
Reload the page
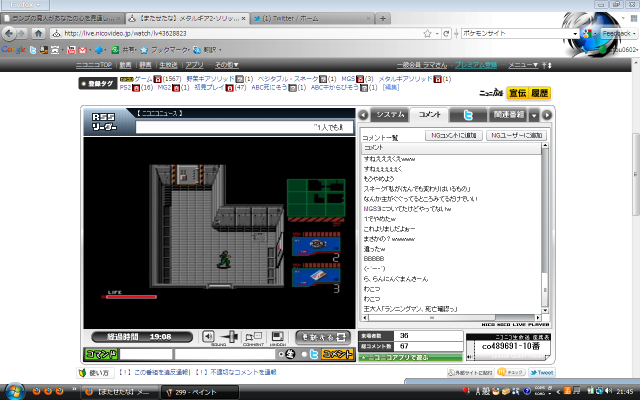pyautogui.click(x=446, y=33)
